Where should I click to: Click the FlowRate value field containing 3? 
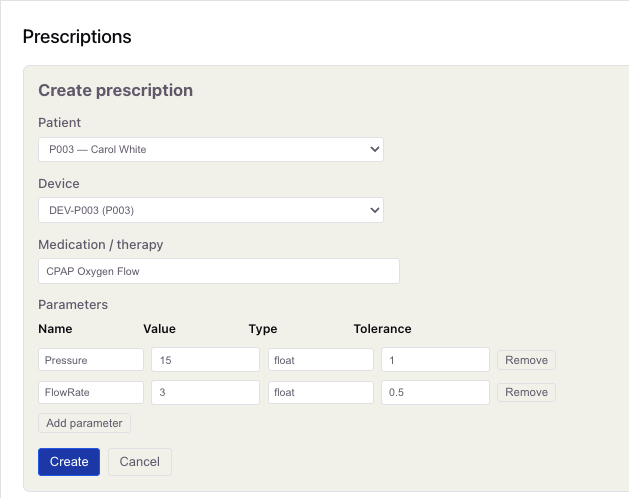(x=205, y=392)
